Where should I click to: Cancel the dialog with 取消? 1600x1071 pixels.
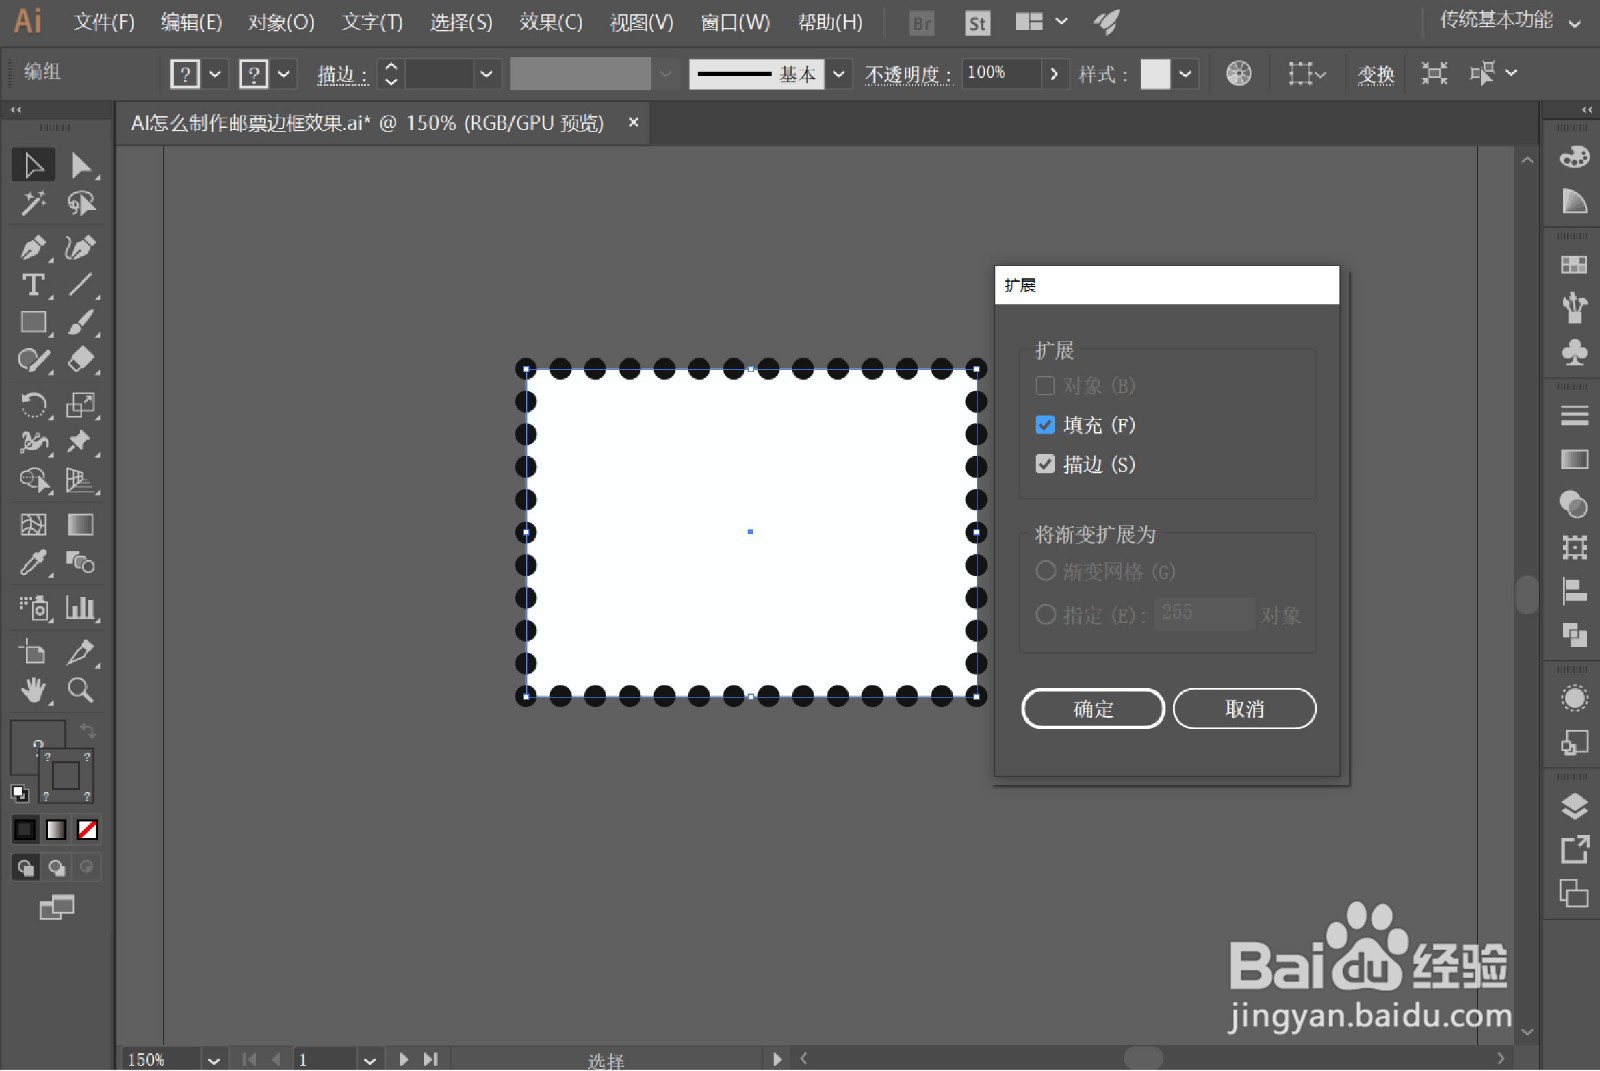1244,708
